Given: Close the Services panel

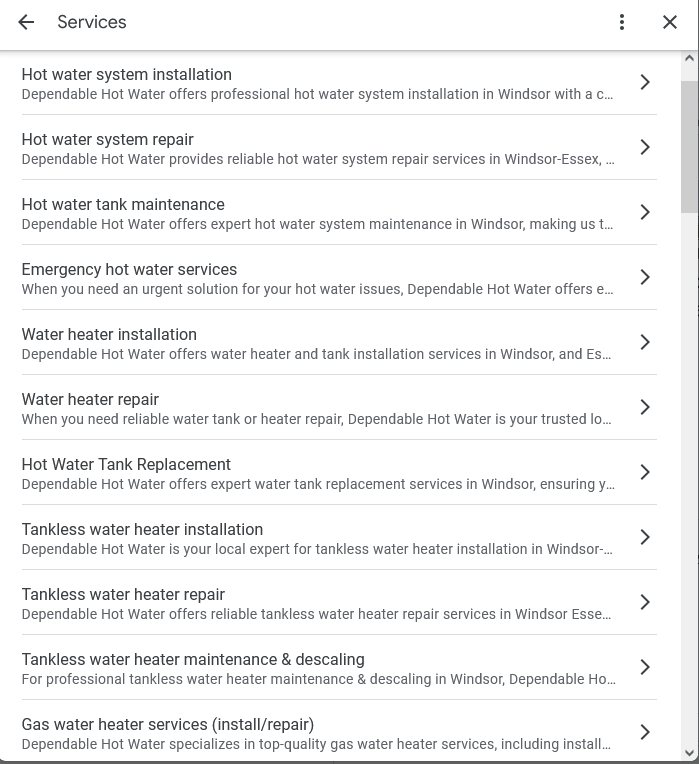Looking at the screenshot, I should coord(670,22).
